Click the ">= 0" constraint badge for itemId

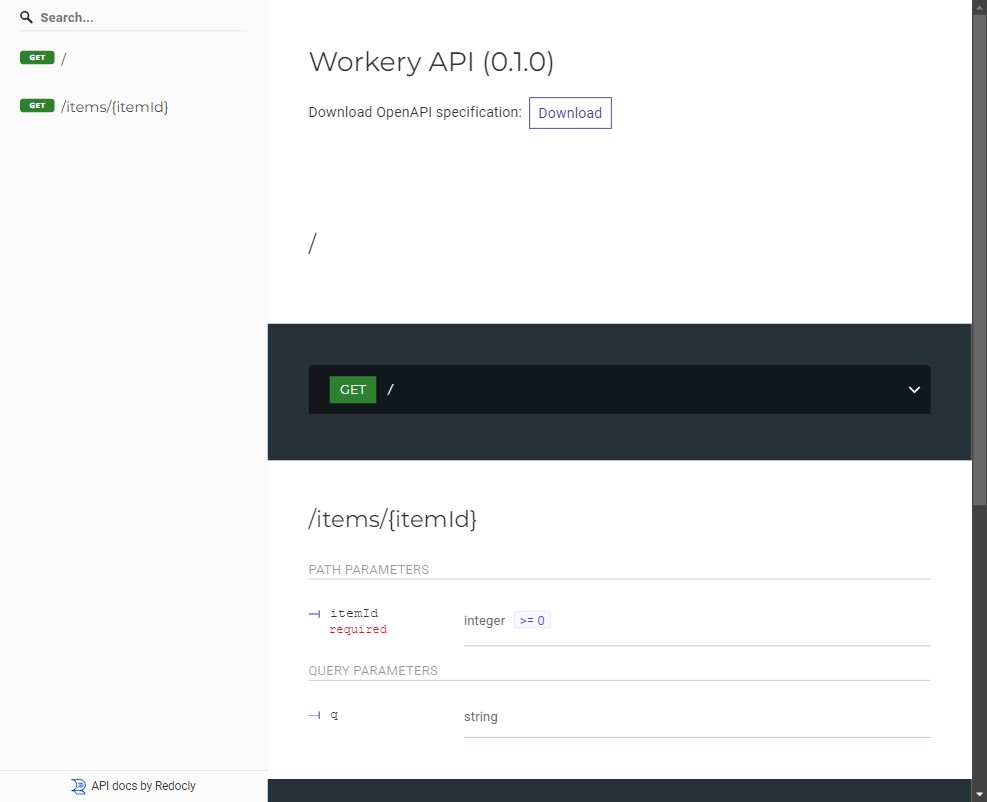tap(532, 619)
